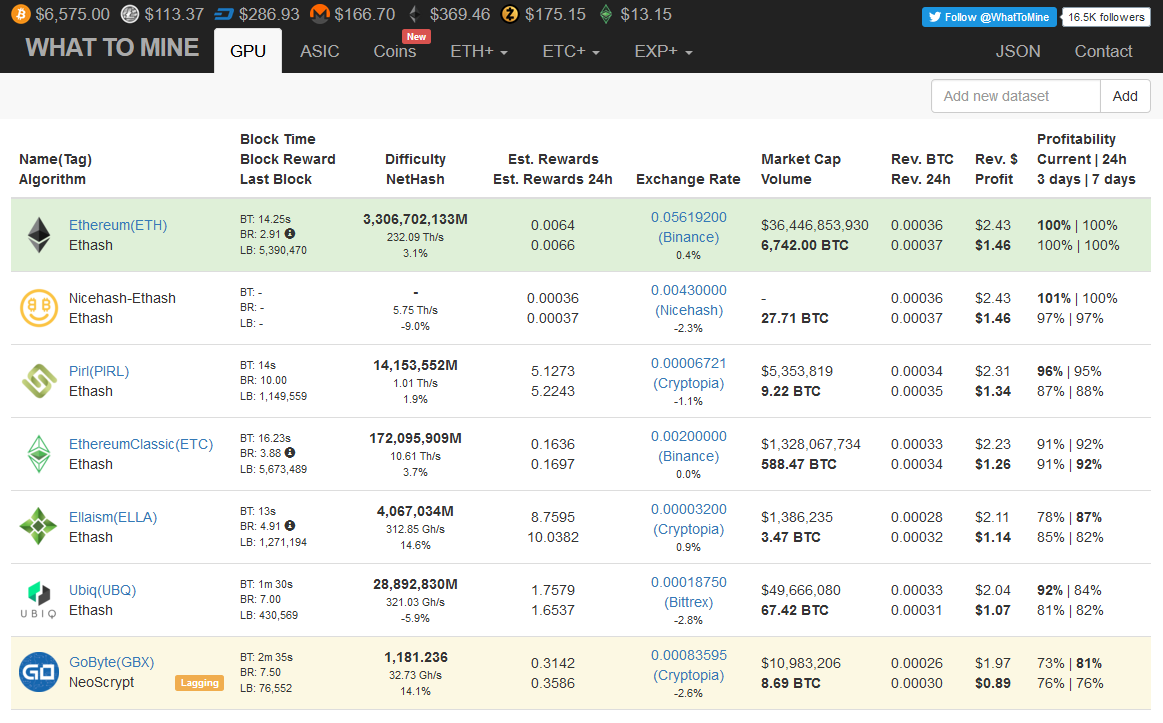
Task: Open the Ethereum(ETH) coin link
Action: (x=118, y=225)
